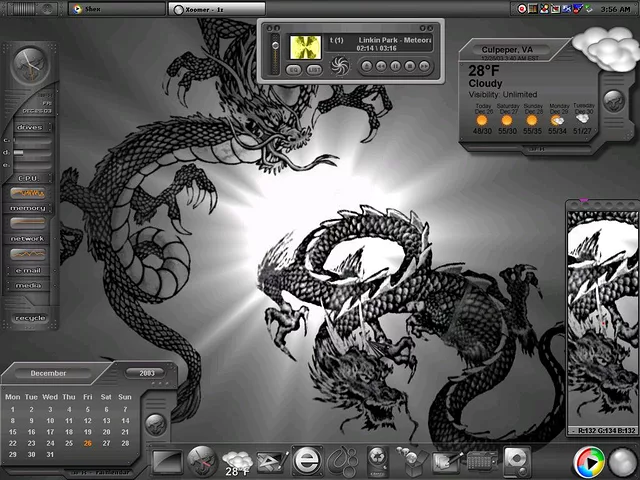Image resolution: width=640 pixels, height=480 pixels.
Task: Open the 28°F weather cloud dock icon
Action: pos(237,463)
